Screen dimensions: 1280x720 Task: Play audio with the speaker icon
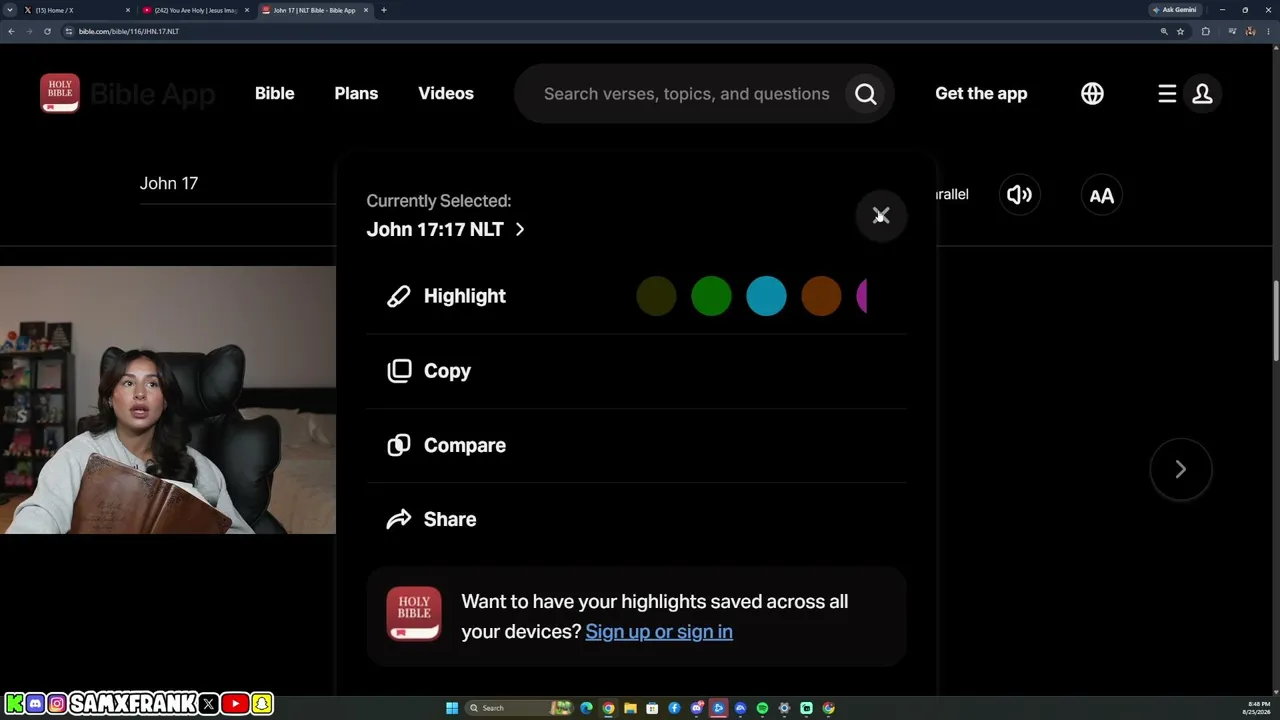pyautogui.click(x=1019, y=195)
